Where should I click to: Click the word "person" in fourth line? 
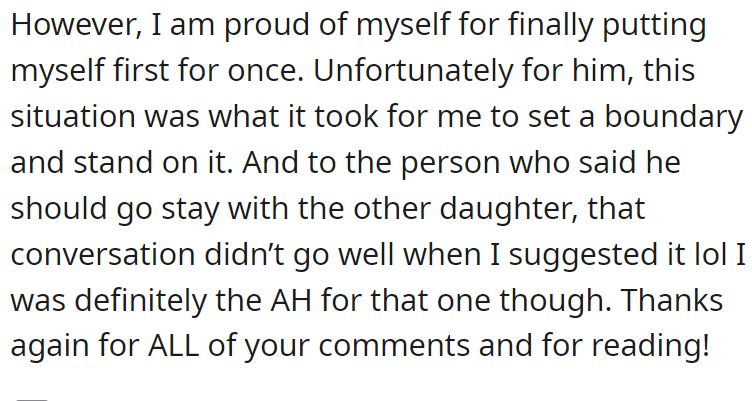450,165
